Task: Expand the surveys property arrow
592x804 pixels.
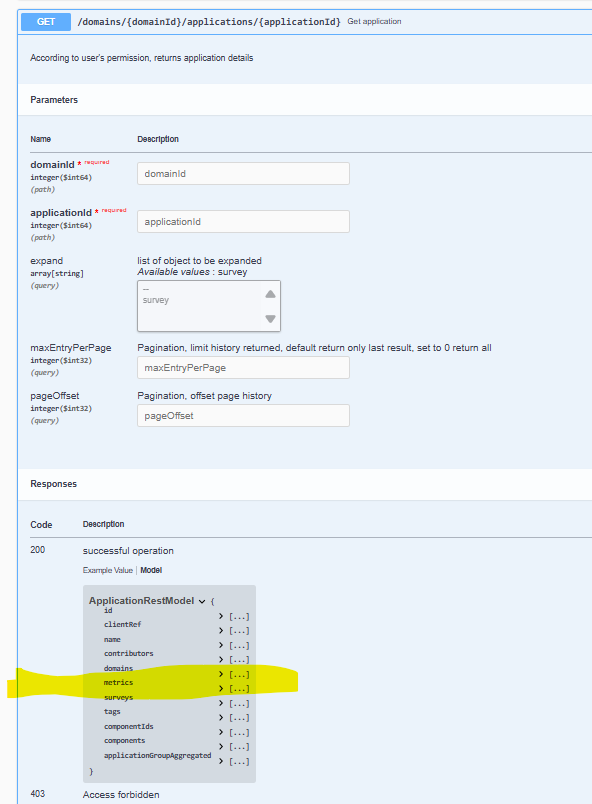Action: pyautogui.click(x=221, y=703)
